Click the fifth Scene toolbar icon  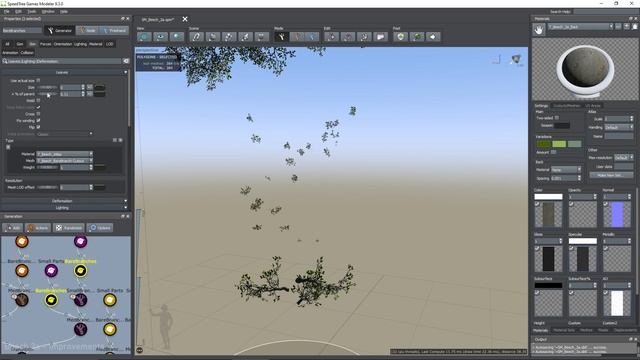pyautogui.click(x=262, y=37)
